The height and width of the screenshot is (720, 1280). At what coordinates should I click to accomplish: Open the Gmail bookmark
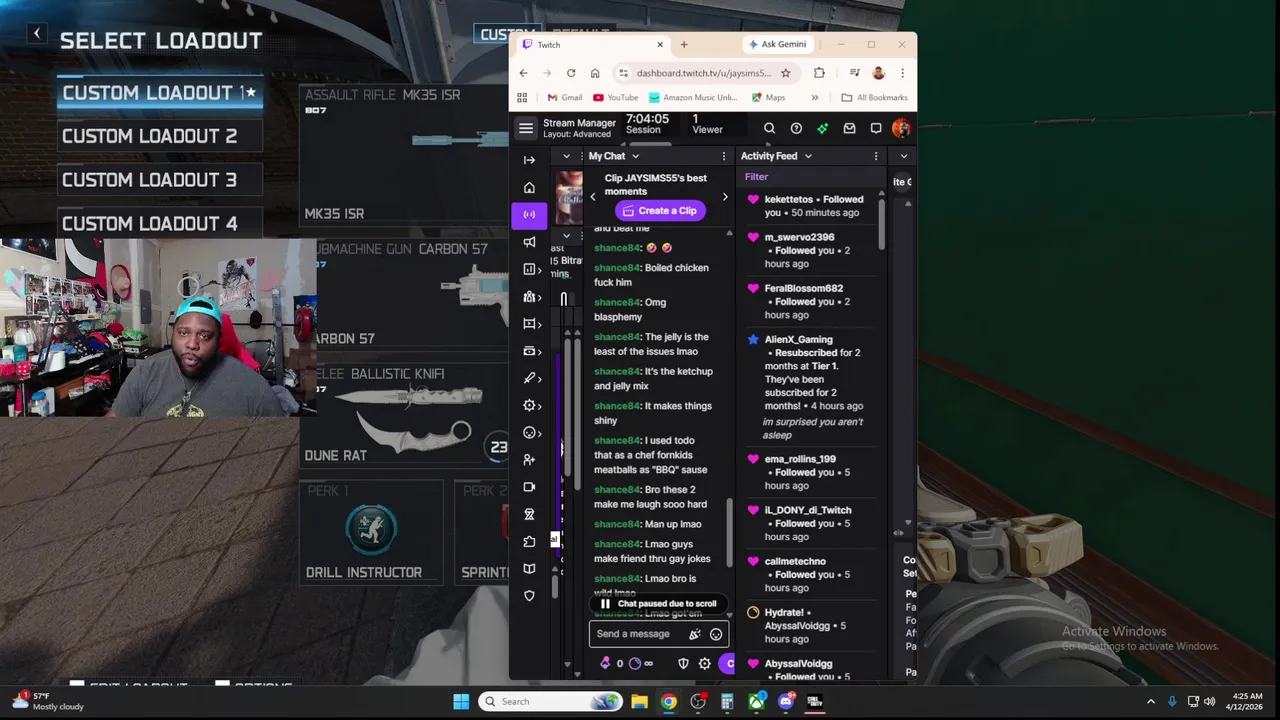pyautogui.click(x=564, y=97)
